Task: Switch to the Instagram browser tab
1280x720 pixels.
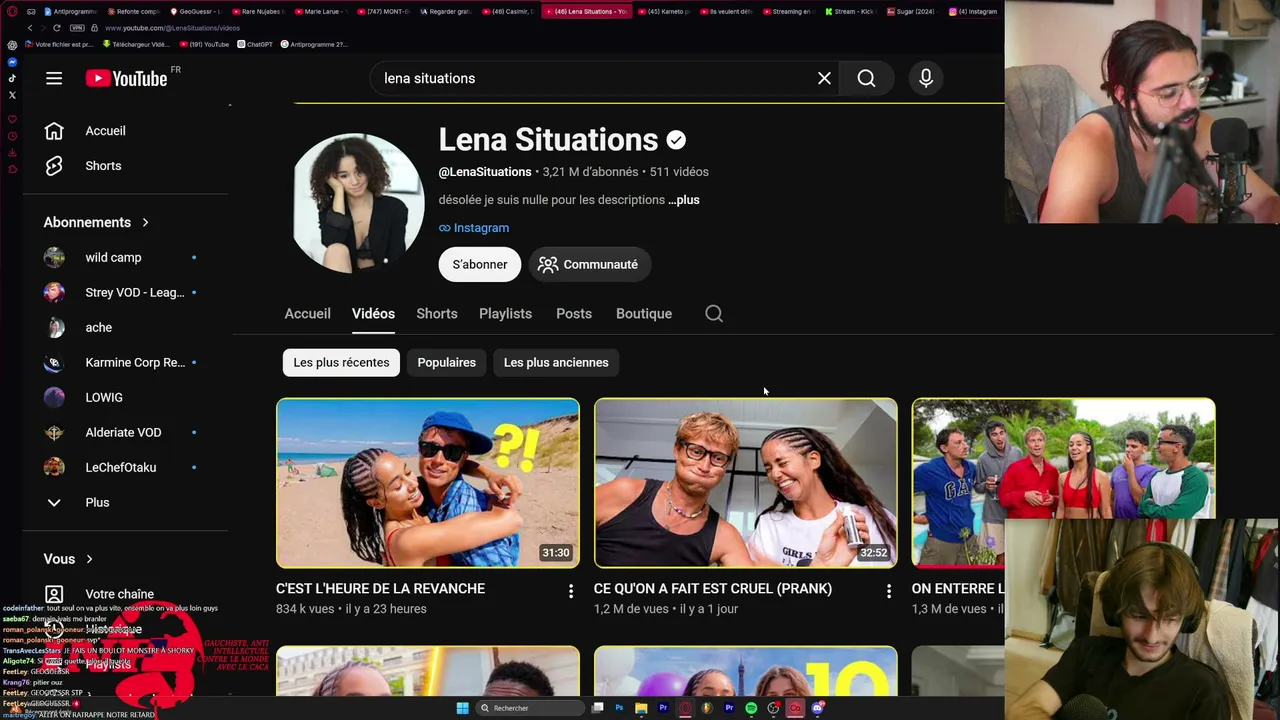Action: tap(972, 11)
